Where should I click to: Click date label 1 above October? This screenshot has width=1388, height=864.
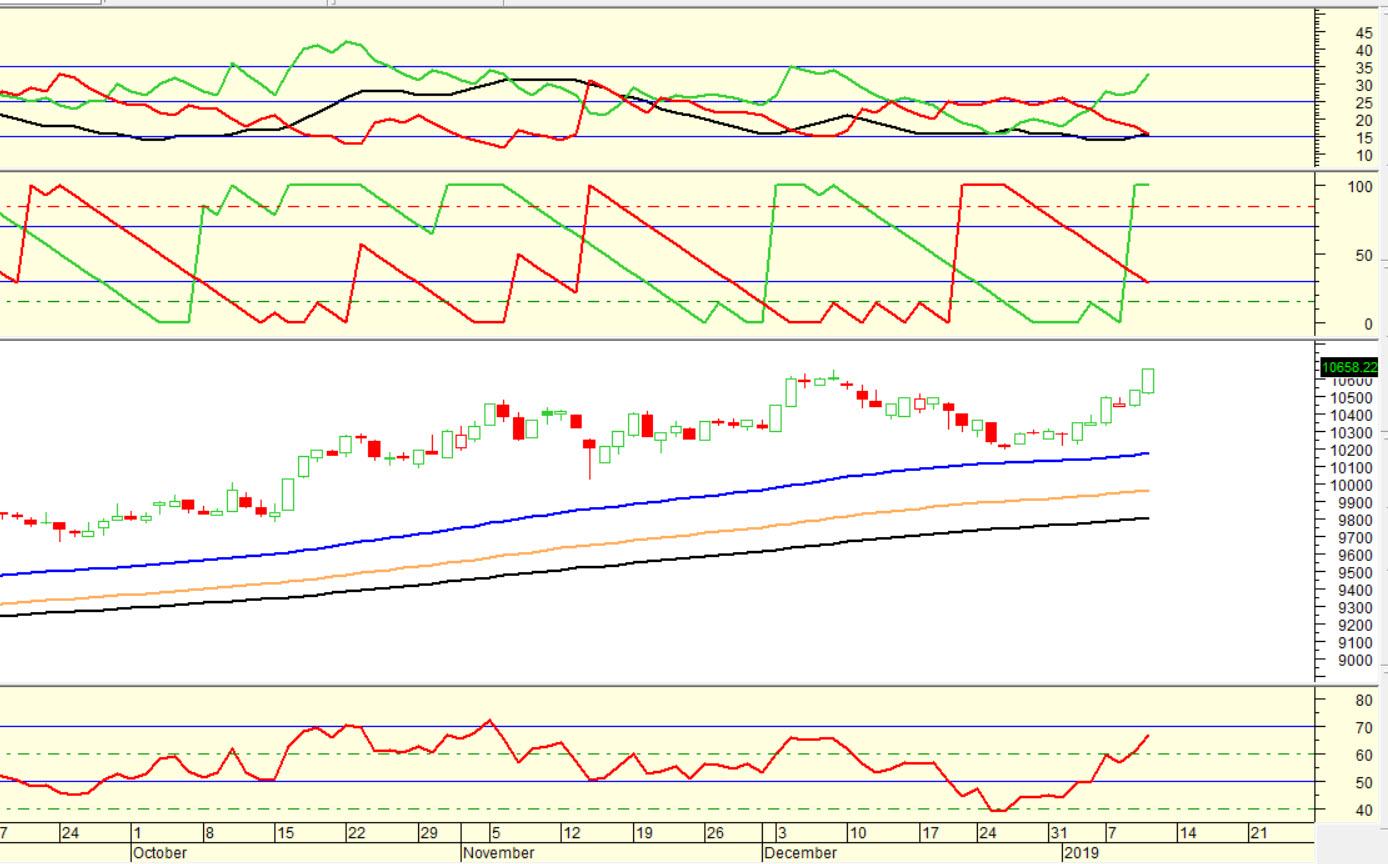pos(138,833)
